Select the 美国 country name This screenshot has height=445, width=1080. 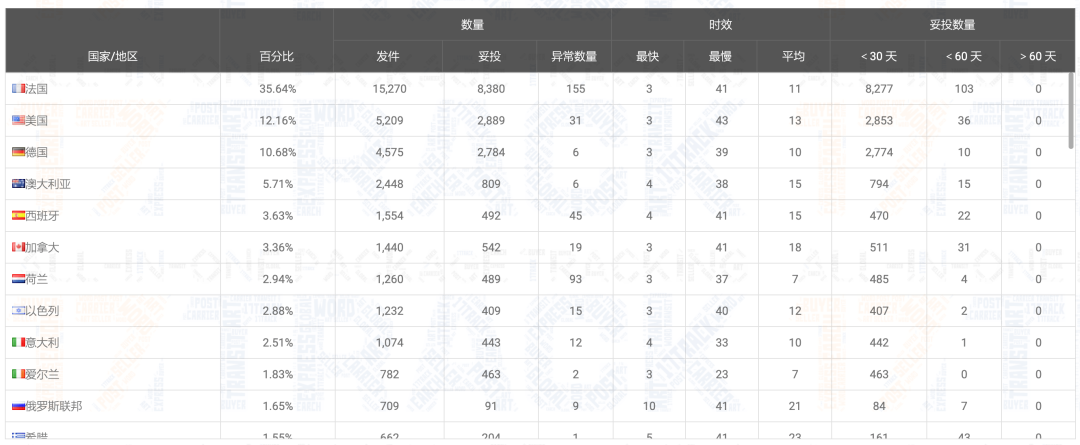point(37,120)
